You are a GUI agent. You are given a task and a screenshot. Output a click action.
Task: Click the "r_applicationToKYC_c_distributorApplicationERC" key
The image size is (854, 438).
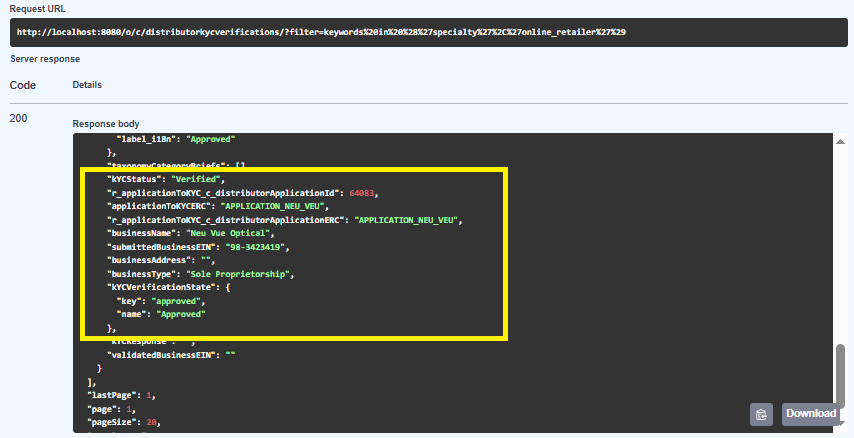[x=225, y=220]
